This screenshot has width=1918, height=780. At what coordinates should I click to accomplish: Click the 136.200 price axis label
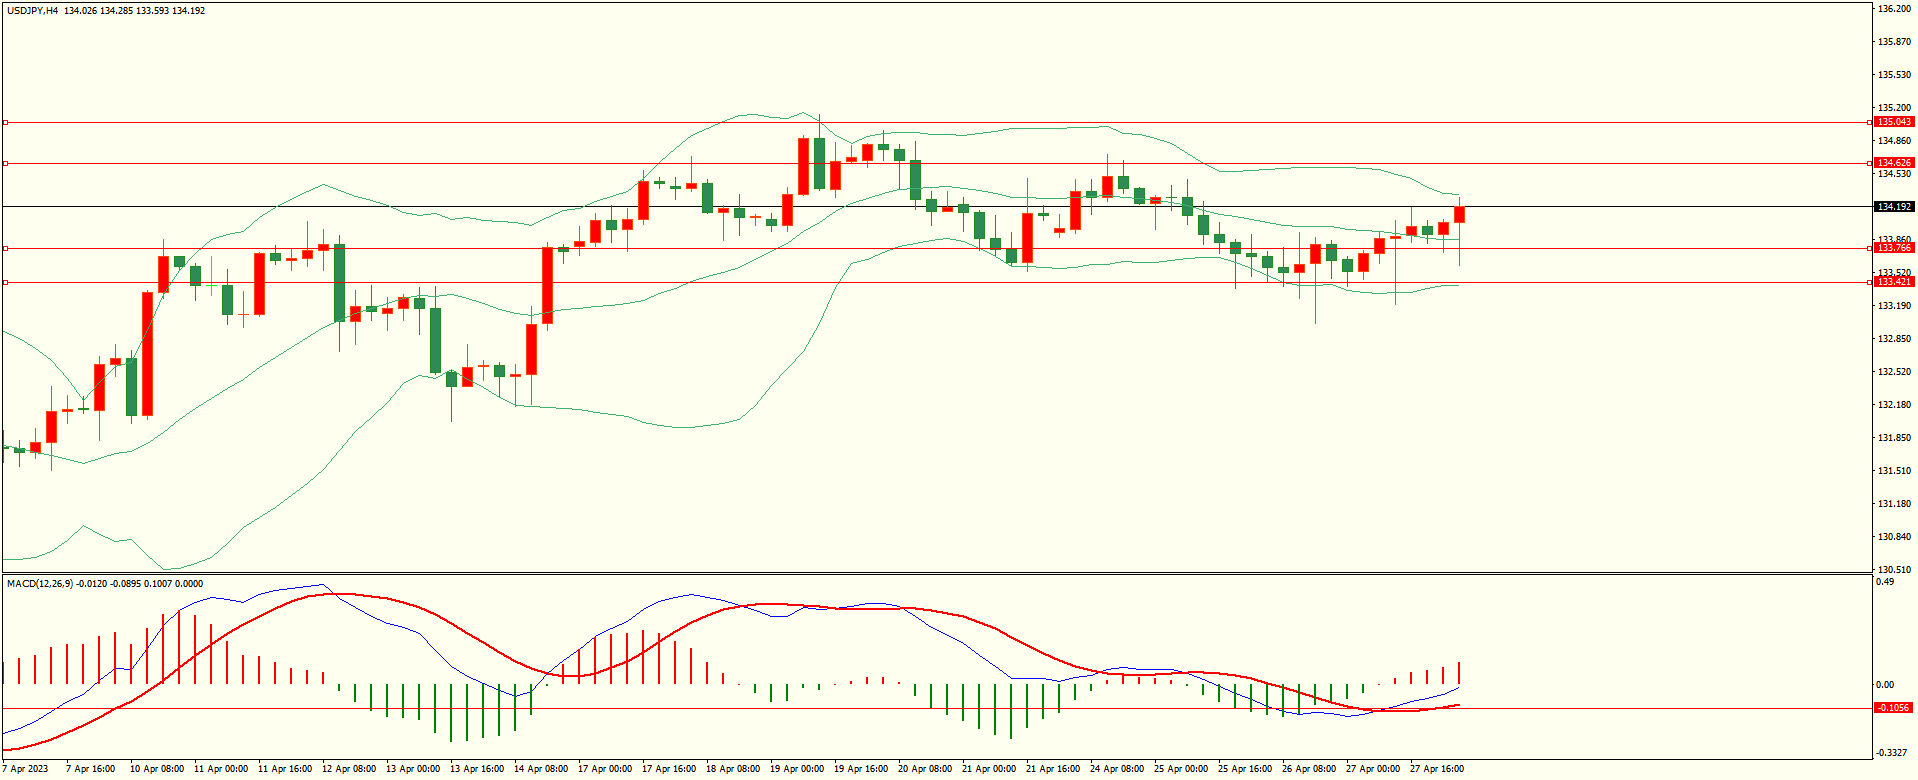pyautogui.click(x=1894, y=9)
